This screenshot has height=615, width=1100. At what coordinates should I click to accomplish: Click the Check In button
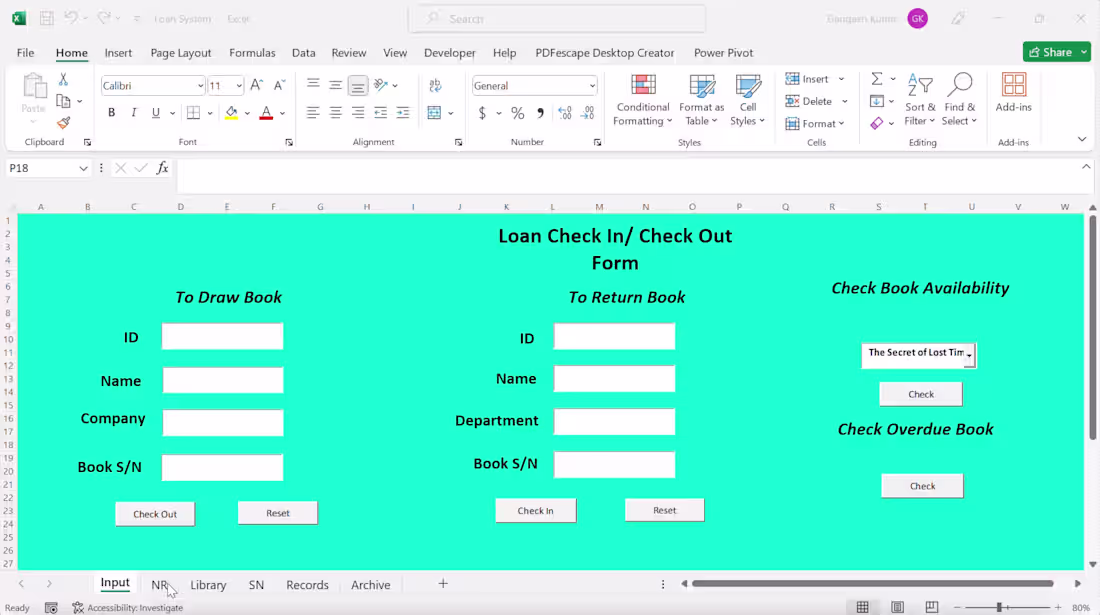coord(536,510)
